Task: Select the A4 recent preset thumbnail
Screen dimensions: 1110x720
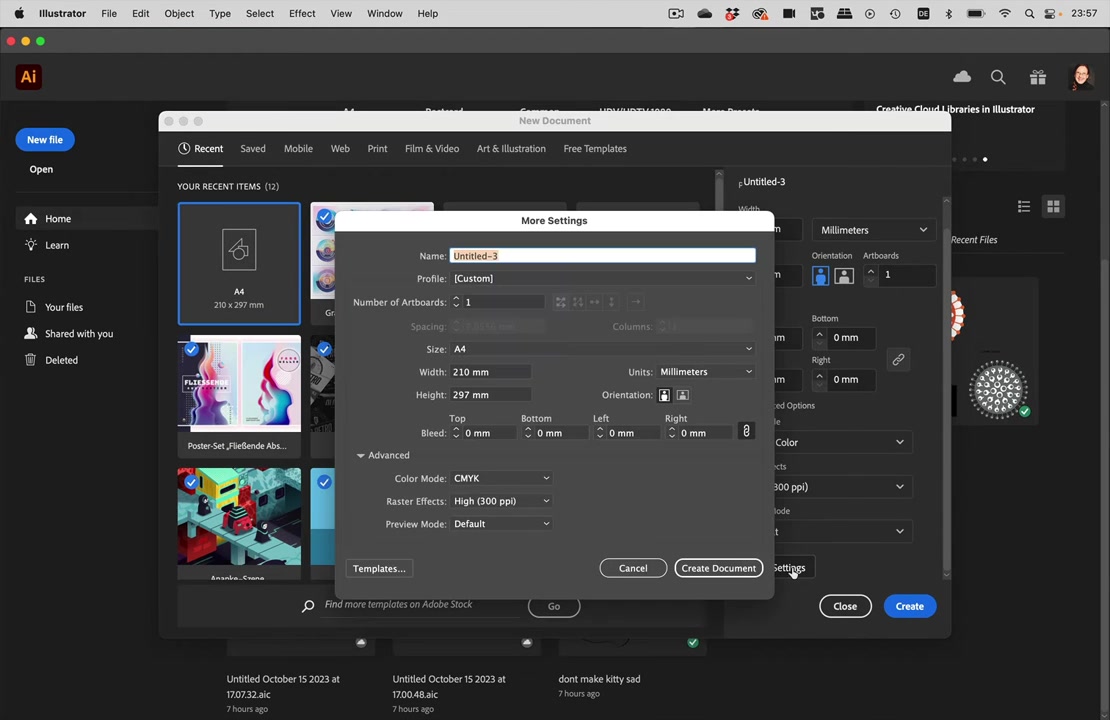Action: coord(239,263)
